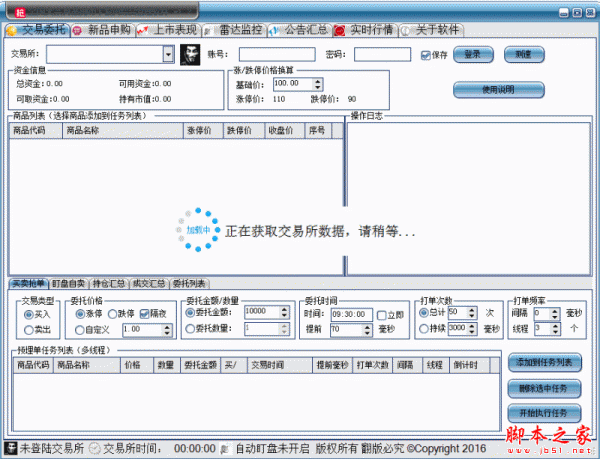
Task: Click the 00:00:00 exchange time readout
Action: [195, 448]
